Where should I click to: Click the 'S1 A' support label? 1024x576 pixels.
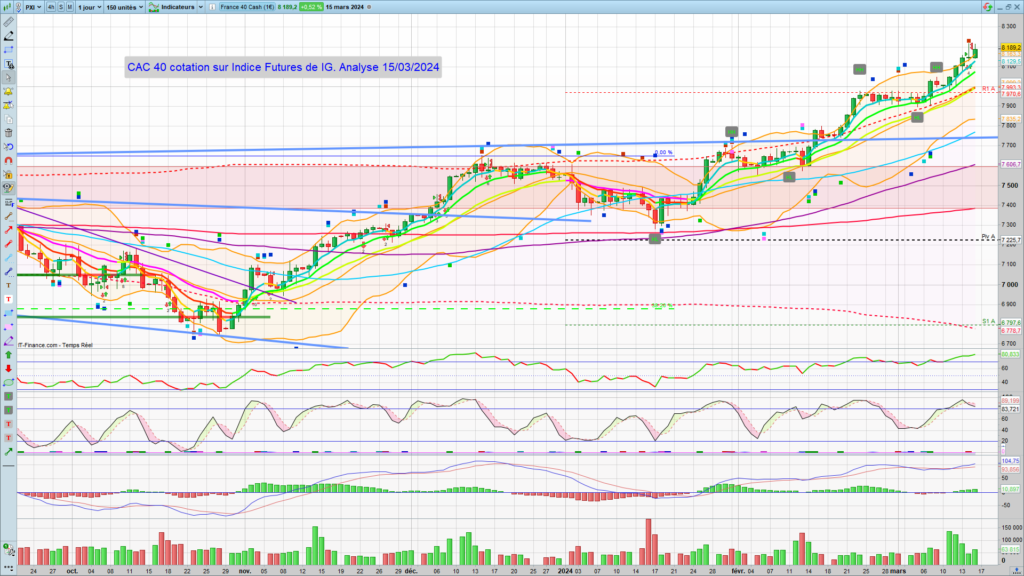989,321
